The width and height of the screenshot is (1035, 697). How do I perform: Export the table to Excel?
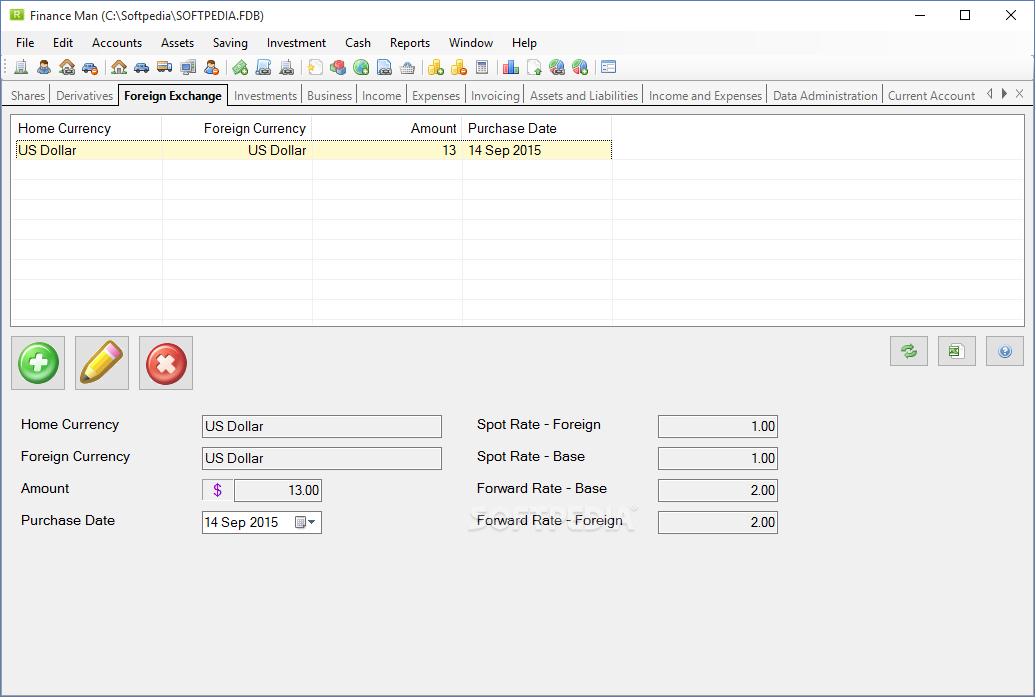956,351
